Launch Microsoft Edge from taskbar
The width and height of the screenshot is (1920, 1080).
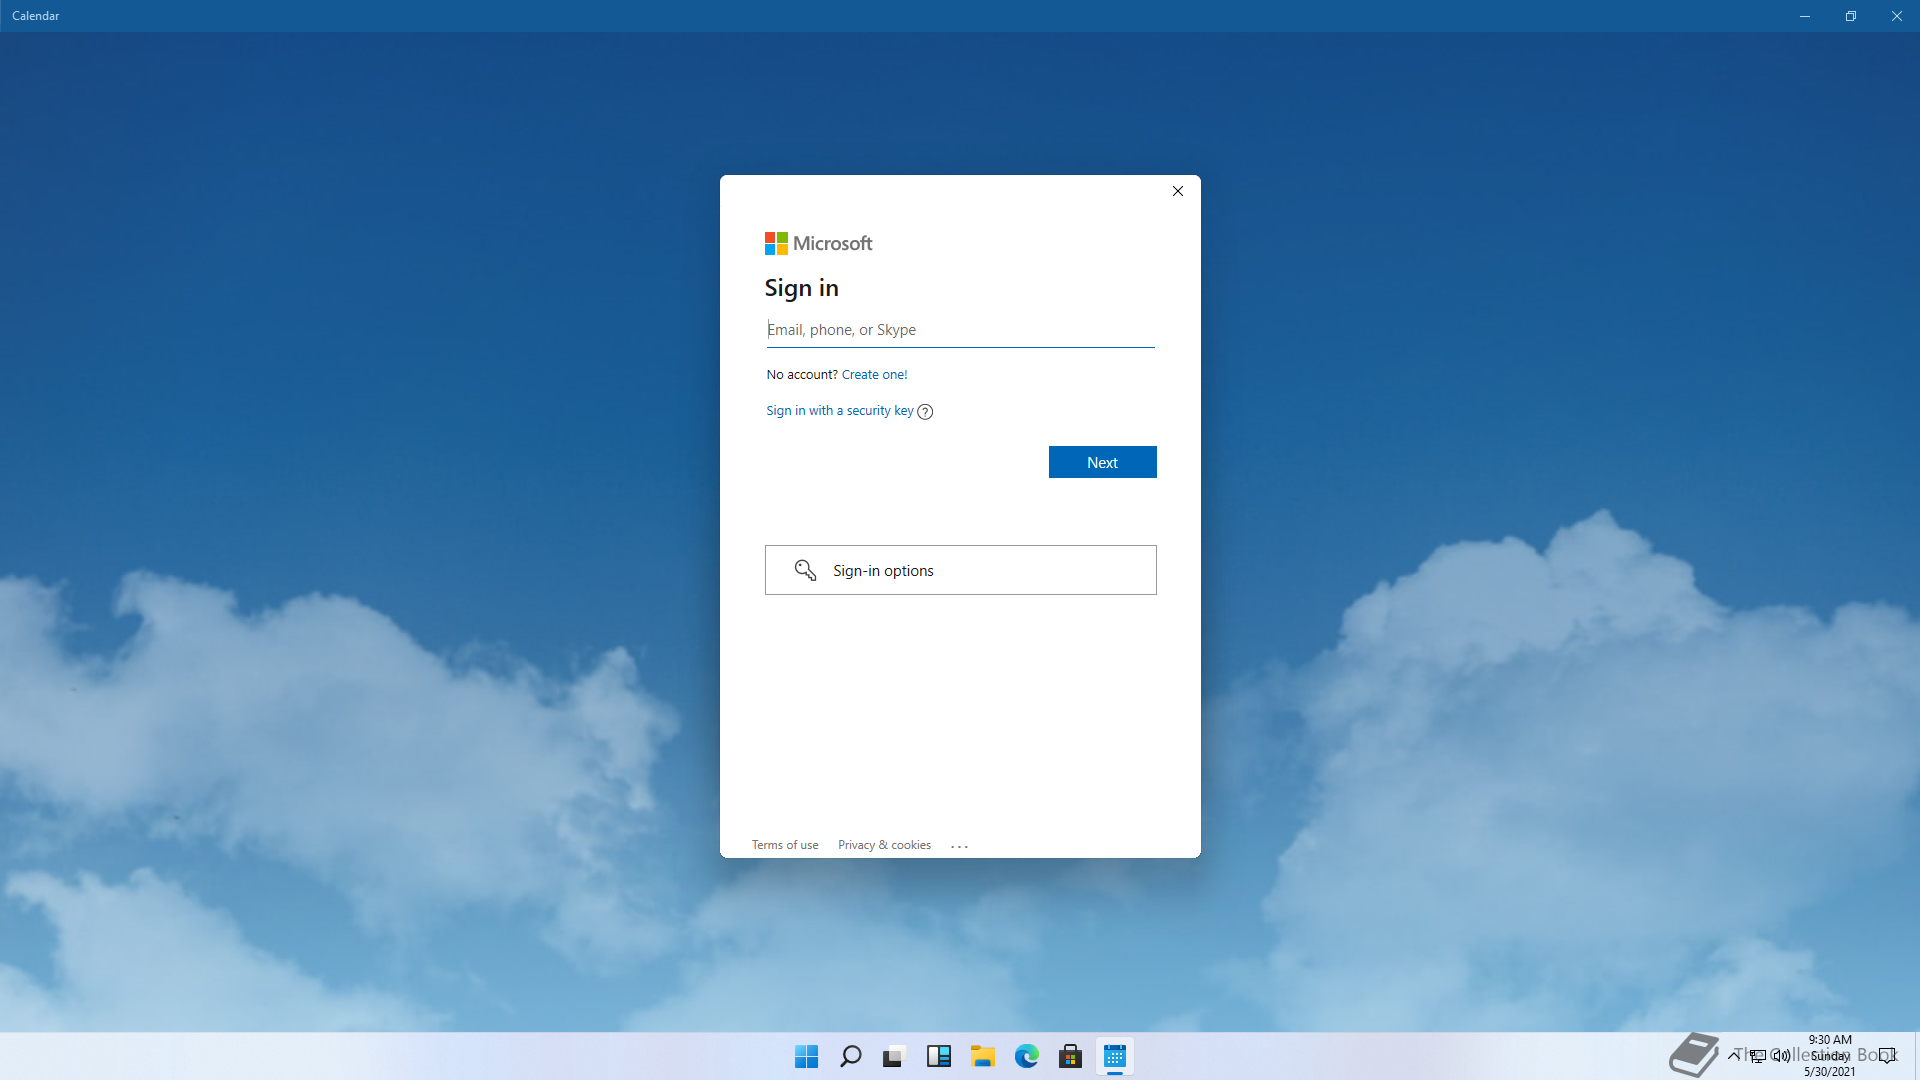(x=1026, y=1056)
